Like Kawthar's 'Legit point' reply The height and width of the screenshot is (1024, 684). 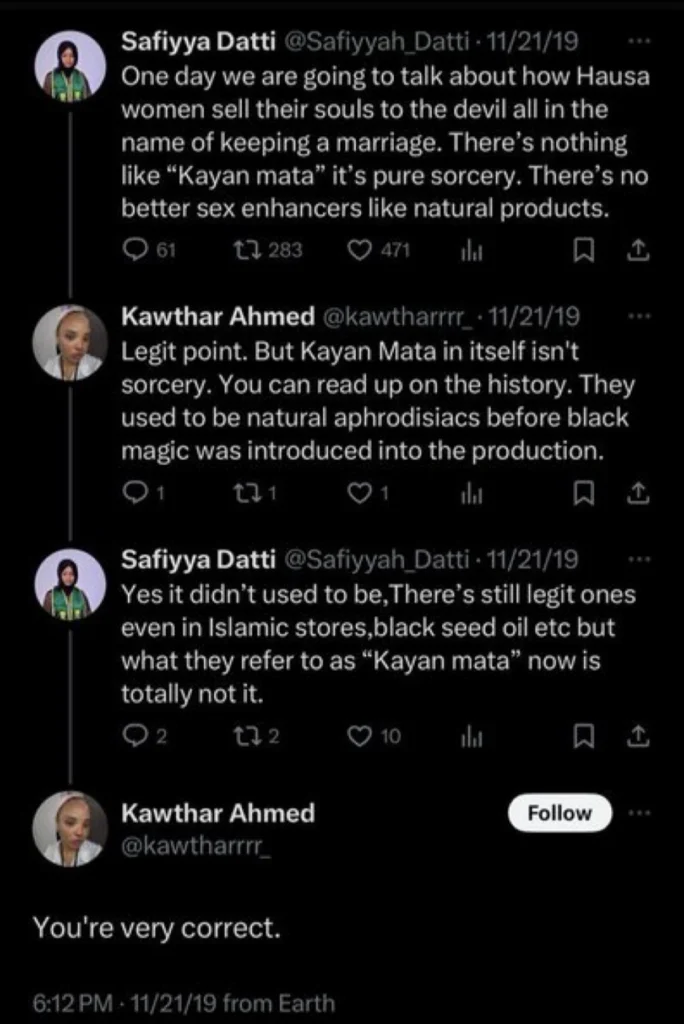pos(358,493)
